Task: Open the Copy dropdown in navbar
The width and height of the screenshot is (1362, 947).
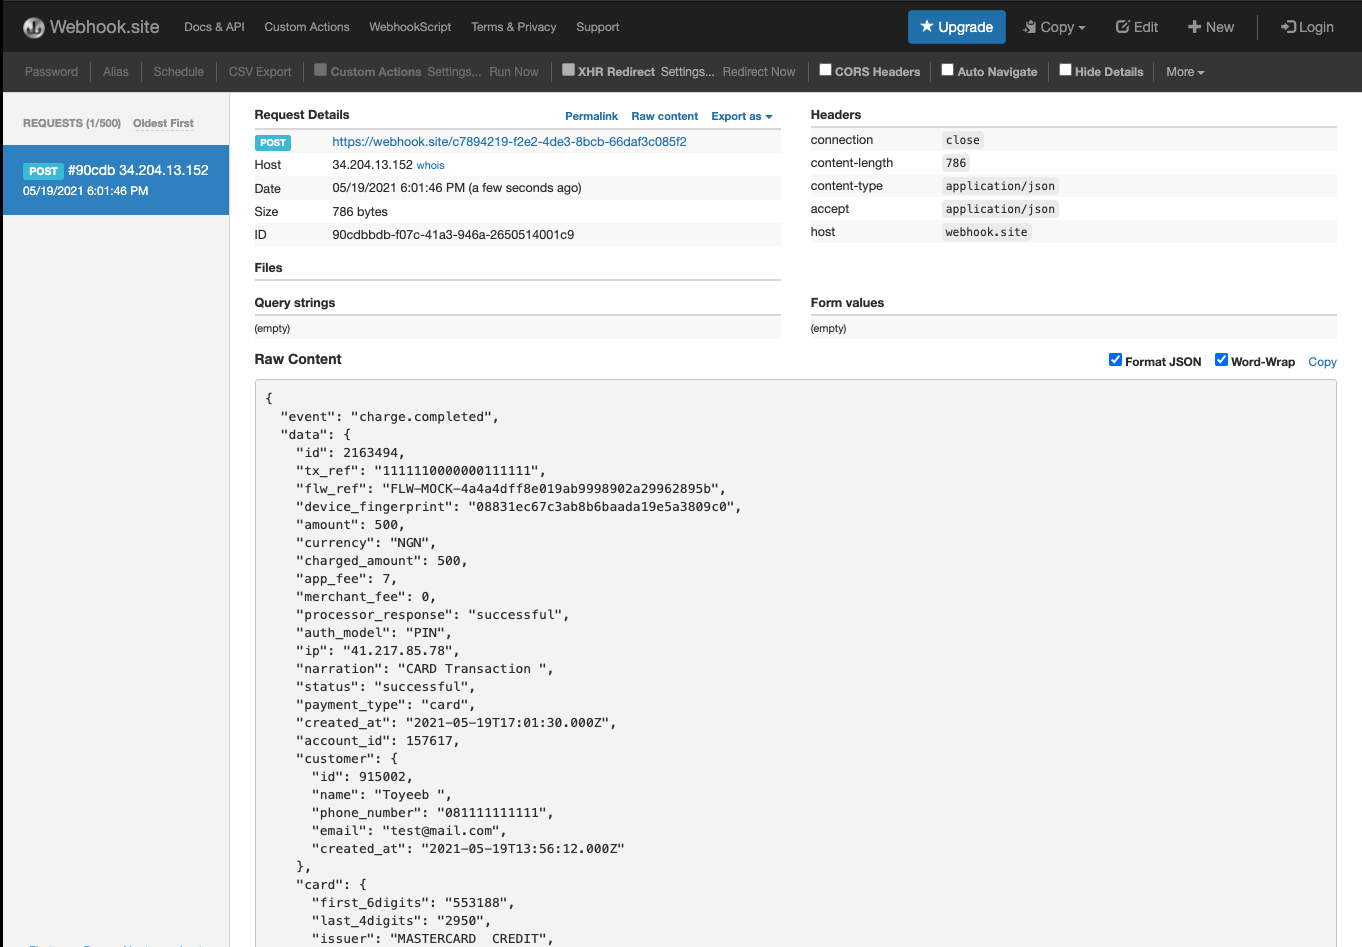Action: (x=1054, y=27)
